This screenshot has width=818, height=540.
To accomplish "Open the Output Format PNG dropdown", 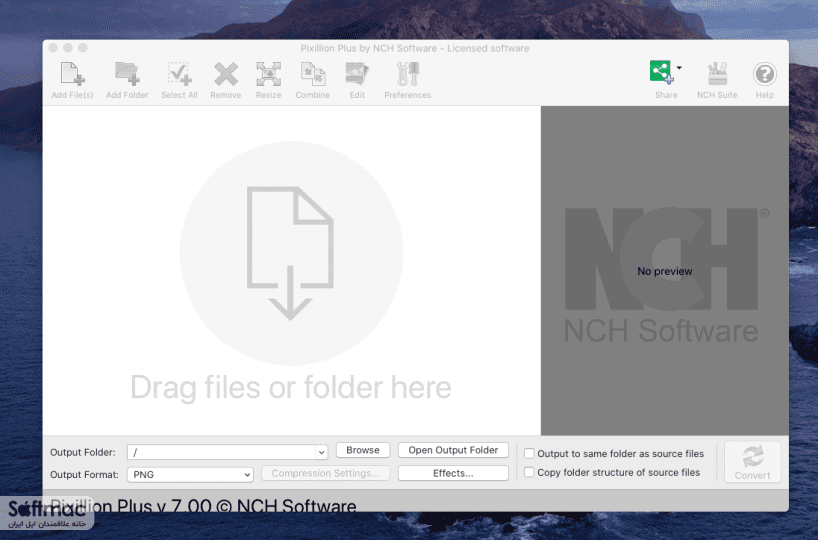I will (190, 475).
